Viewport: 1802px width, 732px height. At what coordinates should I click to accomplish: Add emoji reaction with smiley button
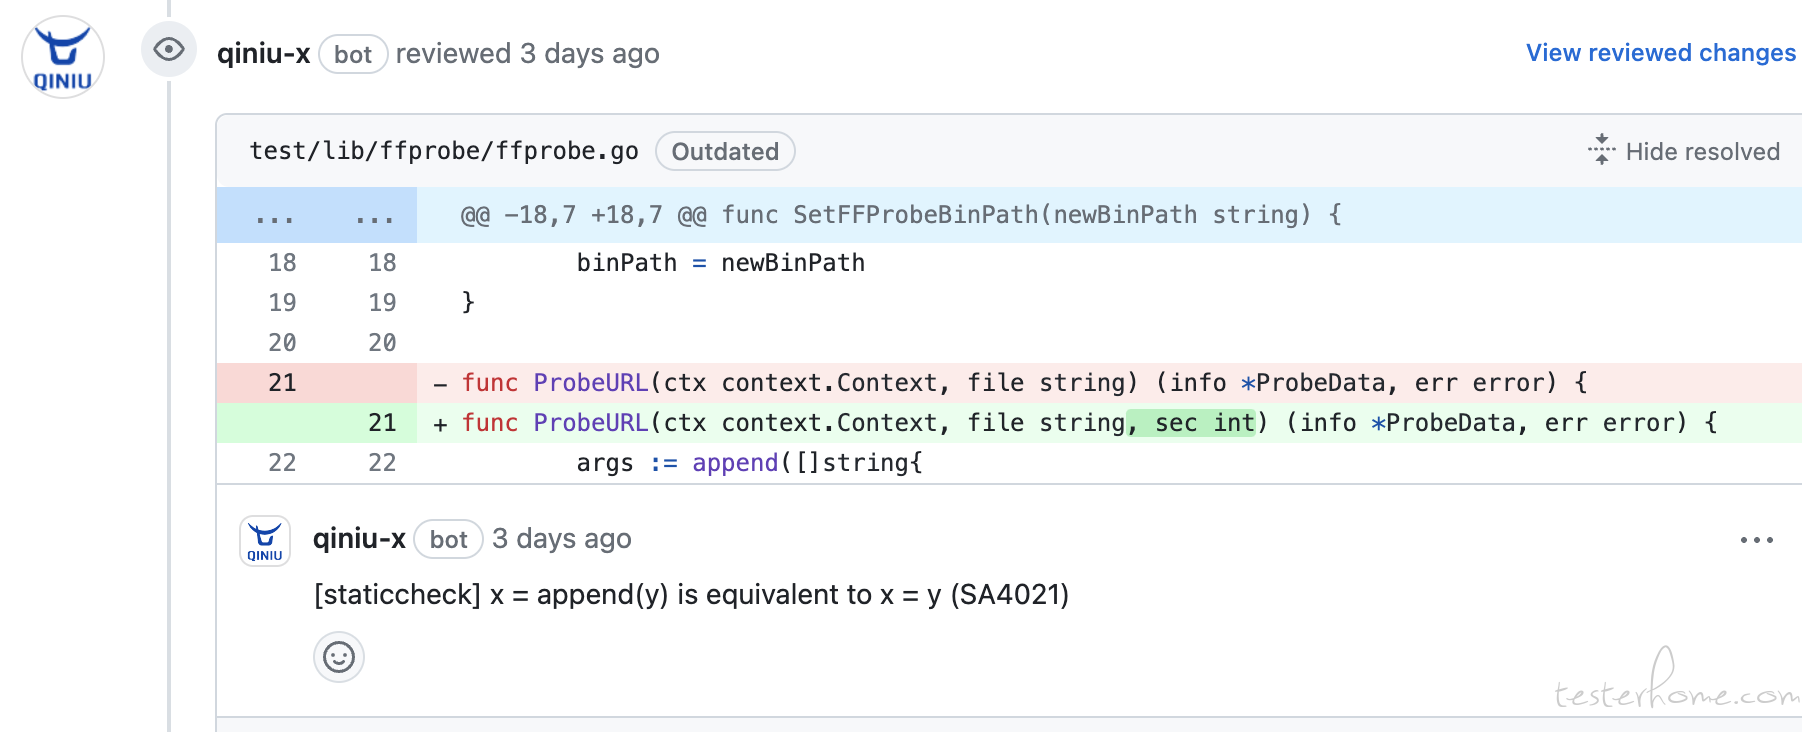click(x=339, y=657)
